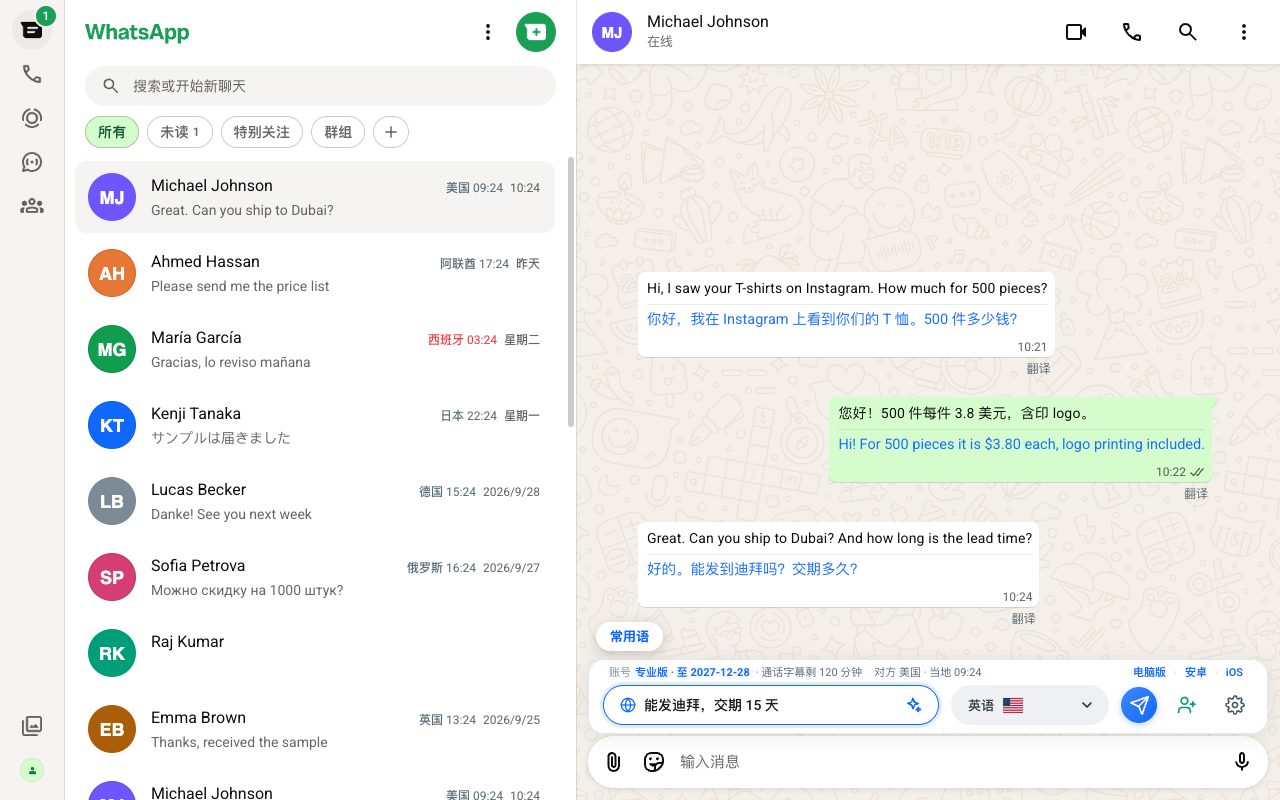Select the 特别关注 filter tab

pos(262,132)
